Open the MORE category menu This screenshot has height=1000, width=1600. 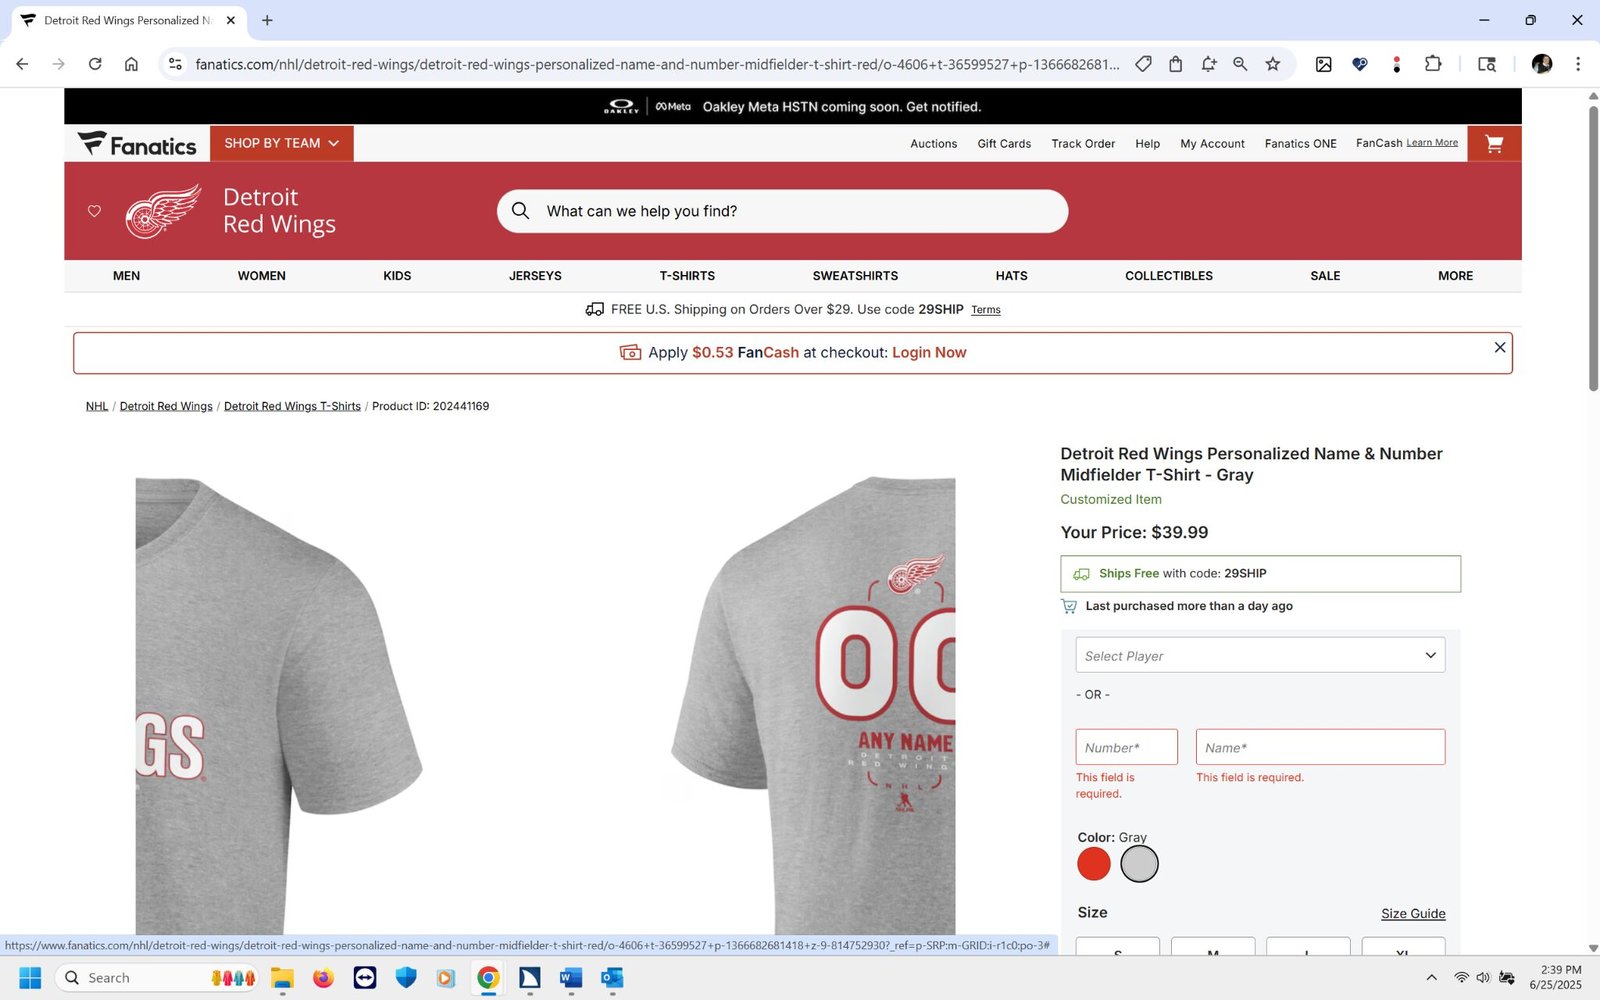click(x=1455, y=276)
